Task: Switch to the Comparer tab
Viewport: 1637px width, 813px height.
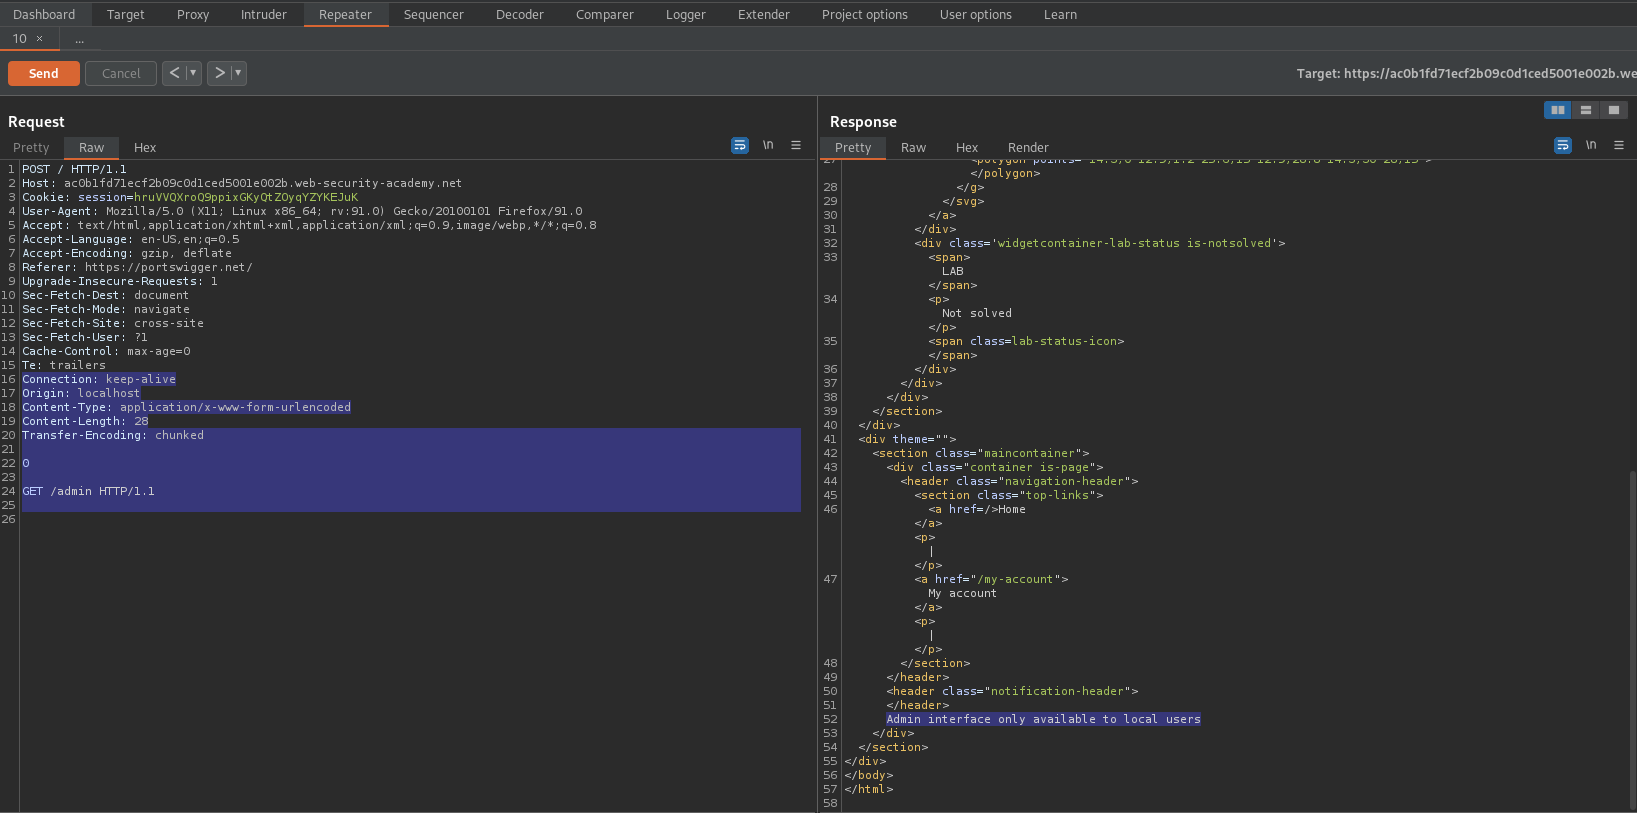Action: [605, 14]
